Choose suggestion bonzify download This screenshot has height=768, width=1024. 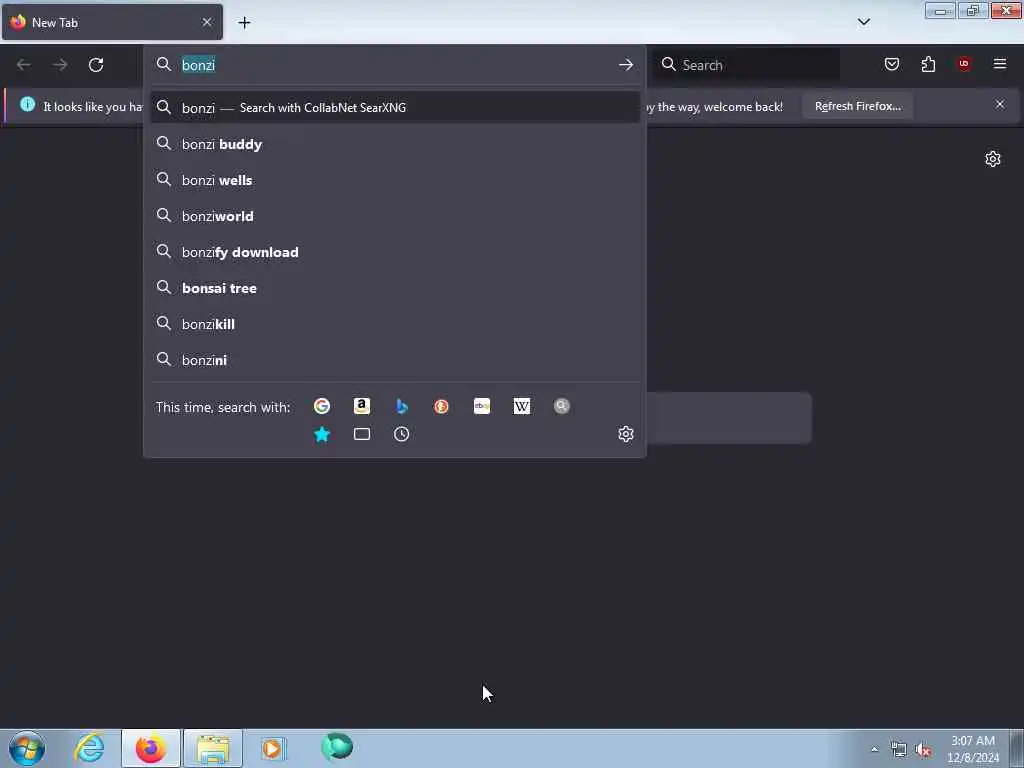tap(394, 252)
